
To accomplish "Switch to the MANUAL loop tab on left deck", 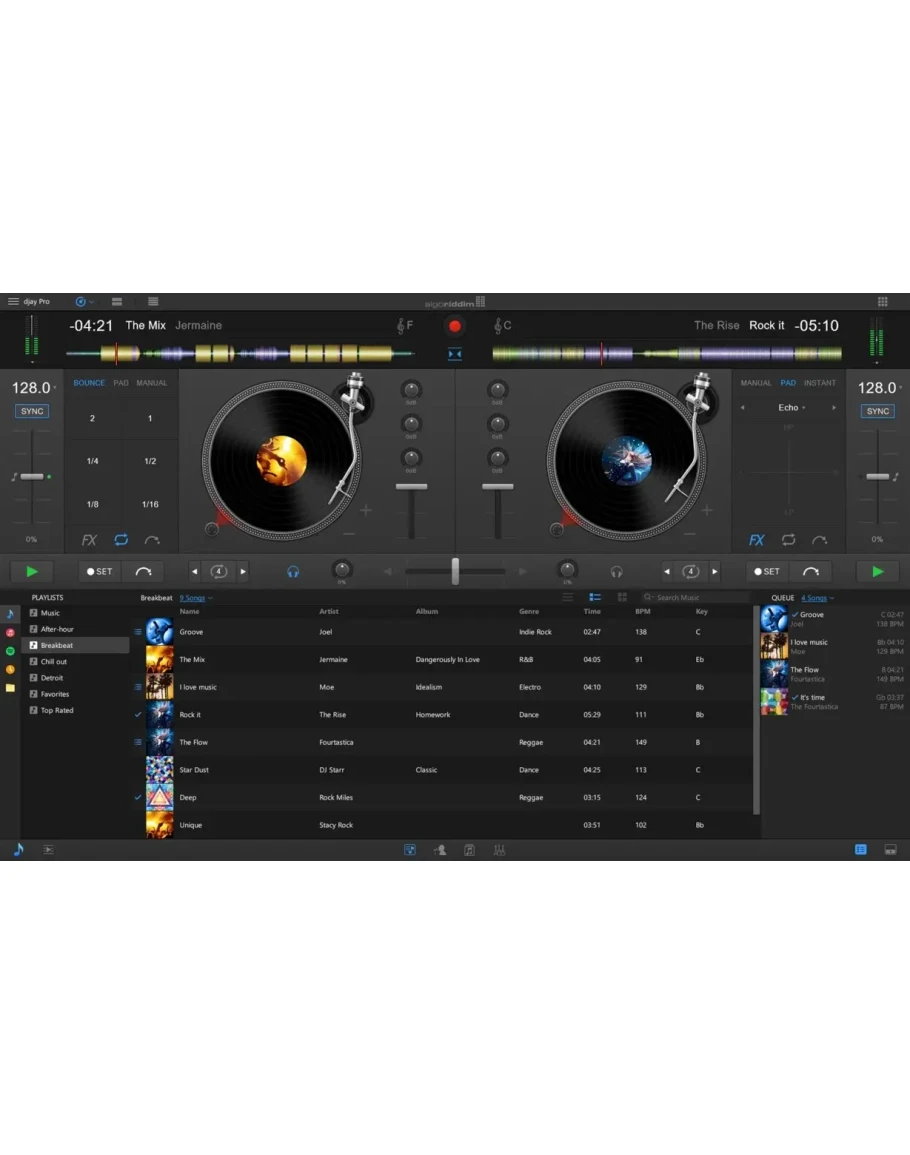I will [x=152, y=383].
